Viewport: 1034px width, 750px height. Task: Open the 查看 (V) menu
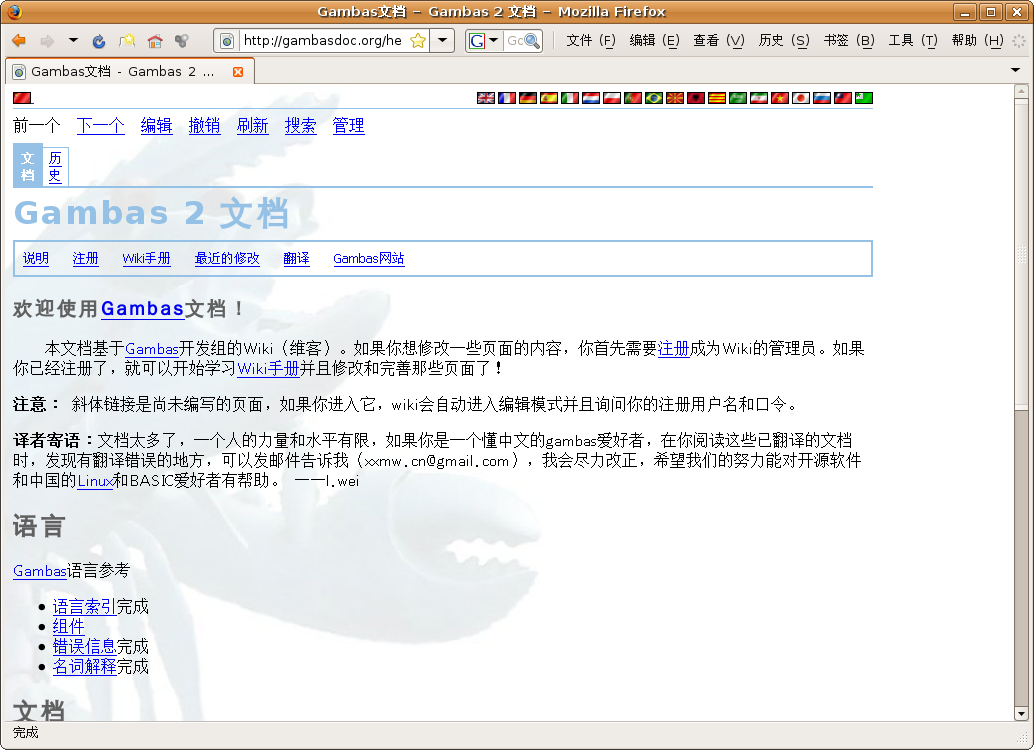tap(719, 41)
